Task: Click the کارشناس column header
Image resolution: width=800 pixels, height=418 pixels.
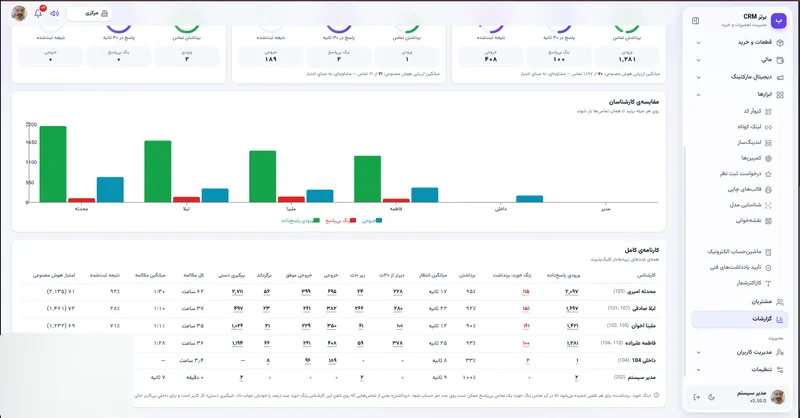Action: tap(646, 275)
